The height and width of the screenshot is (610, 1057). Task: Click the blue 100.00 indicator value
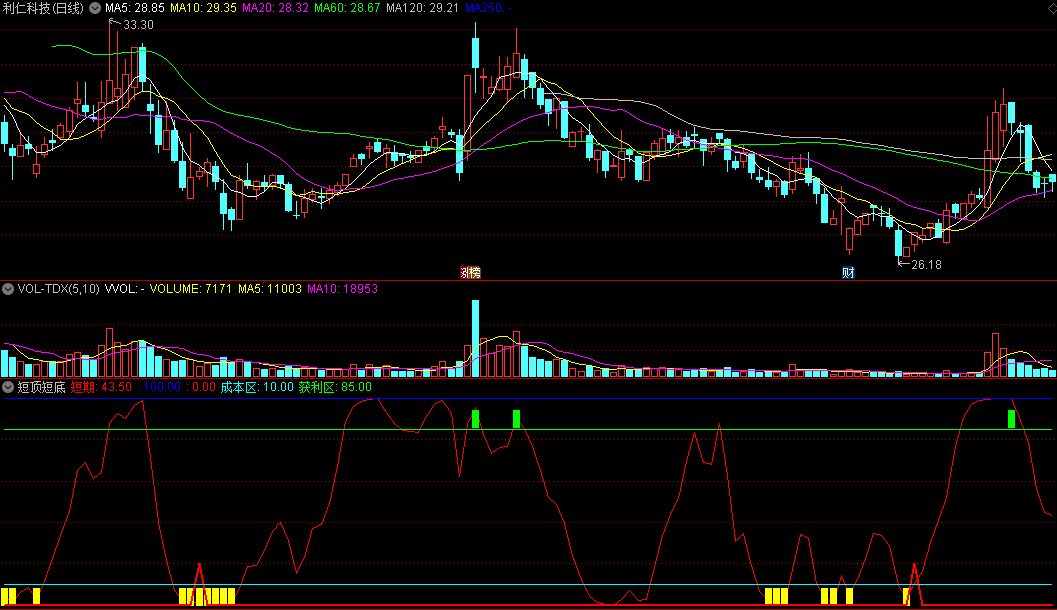(x=162, y=387)
